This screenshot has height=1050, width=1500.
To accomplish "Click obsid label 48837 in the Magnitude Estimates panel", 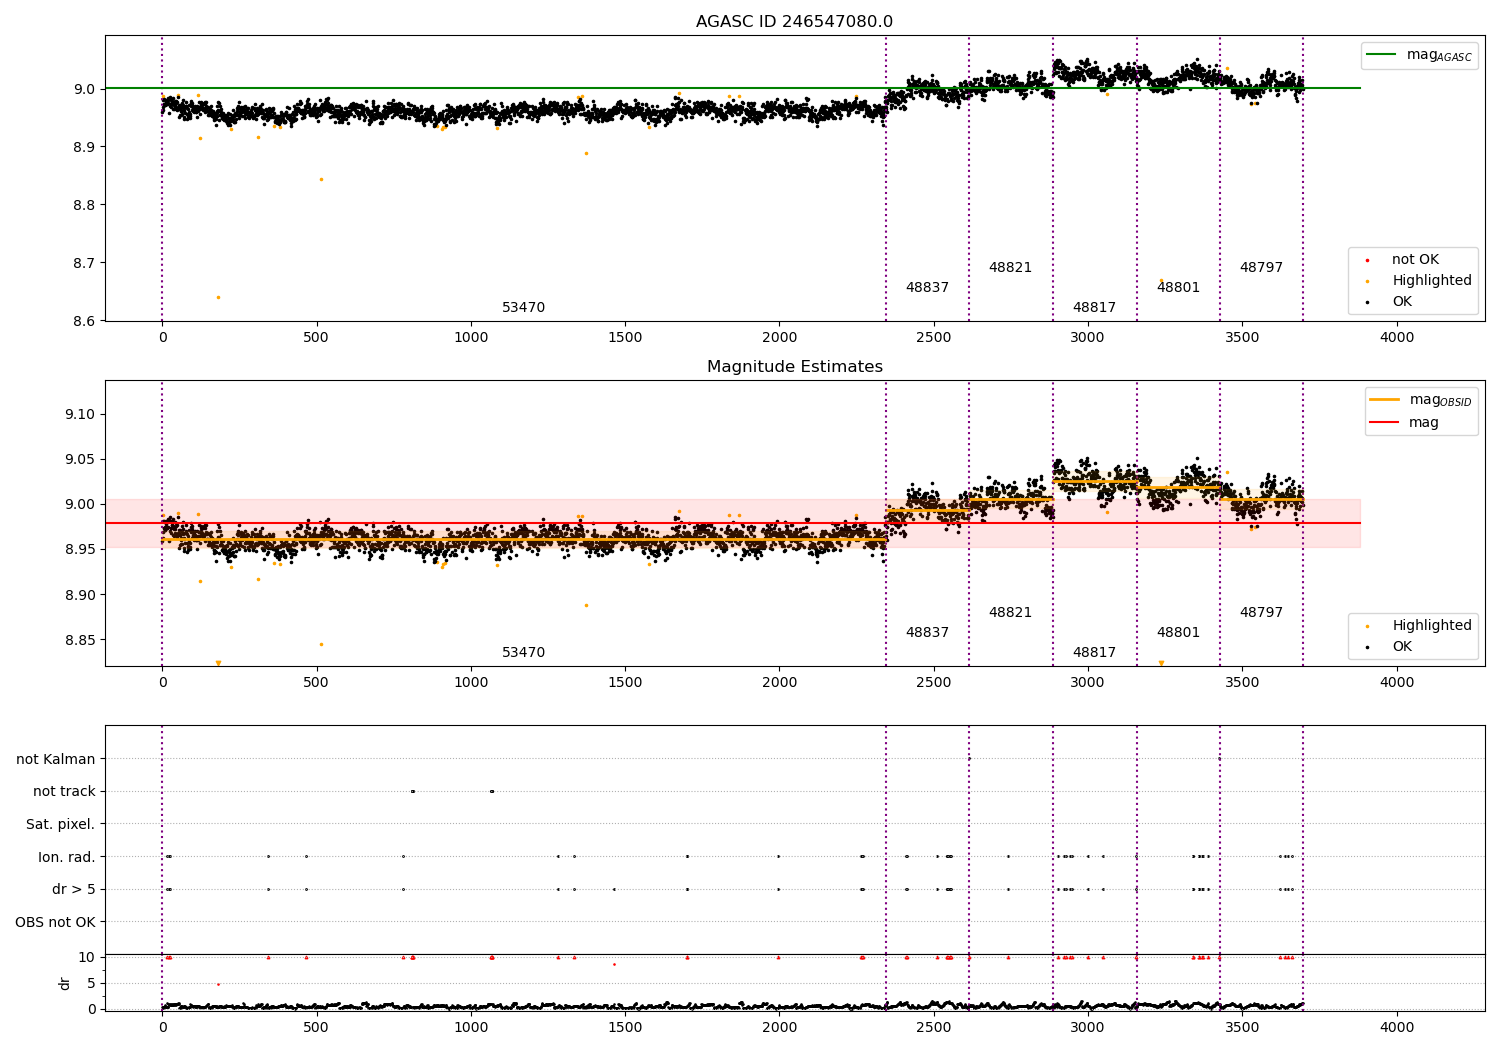I will pyautogui.click(x=927, y=633).
